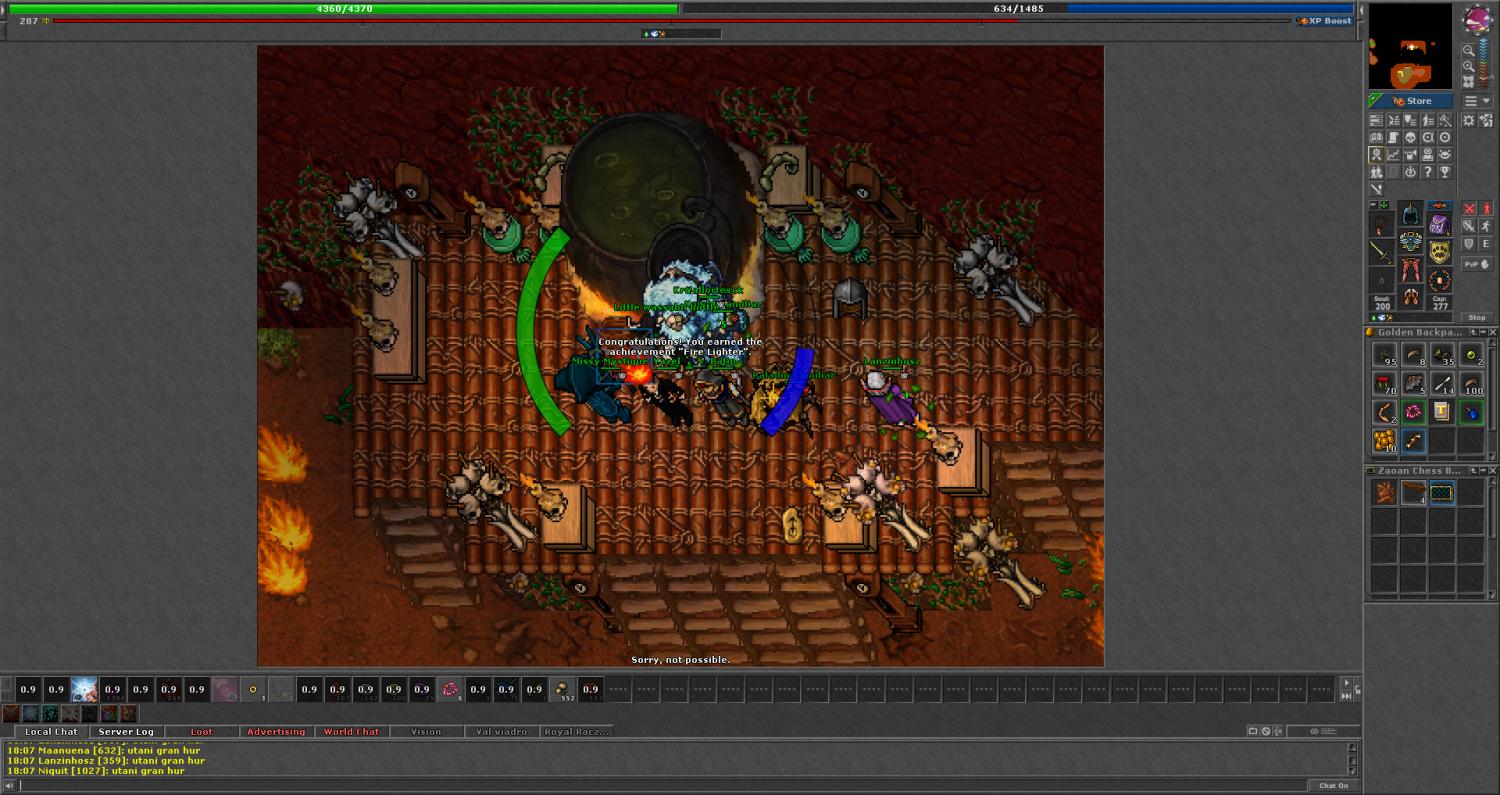
Task: Collapse the equipment panel with minus button
Action: pos(1373,204)
